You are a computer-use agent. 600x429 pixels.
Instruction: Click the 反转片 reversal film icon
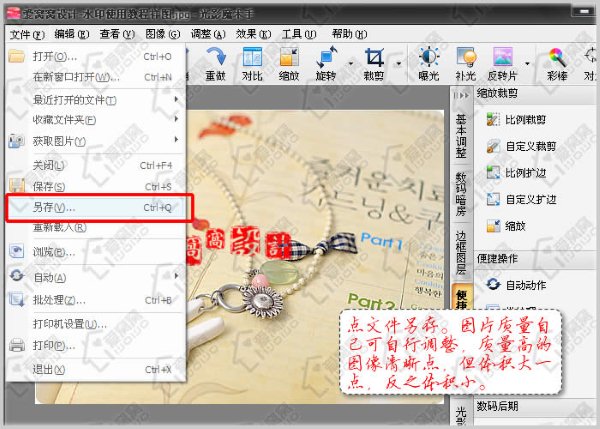tap(502, 64)
